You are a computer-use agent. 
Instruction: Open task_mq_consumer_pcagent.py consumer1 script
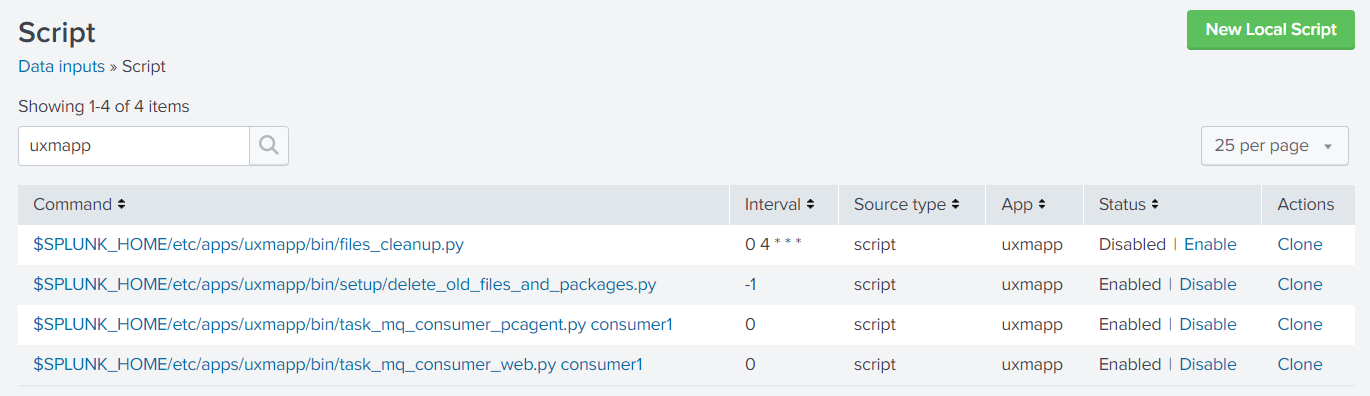(x=353, y=325)
